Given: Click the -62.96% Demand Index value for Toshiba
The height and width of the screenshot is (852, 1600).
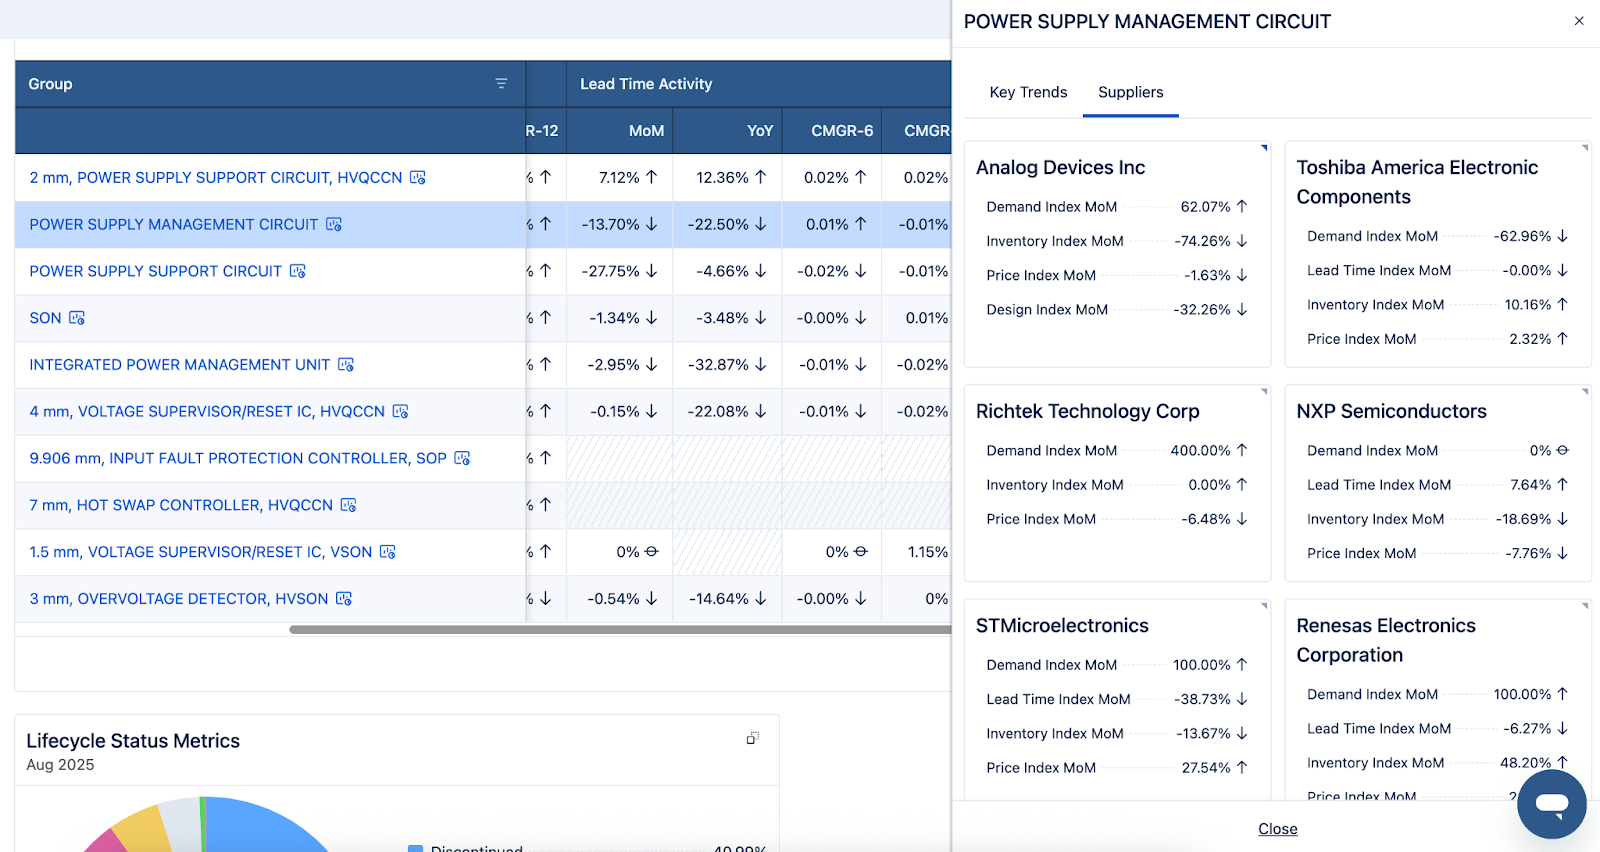Looking at the screenshot, I should click(1523, 237).
